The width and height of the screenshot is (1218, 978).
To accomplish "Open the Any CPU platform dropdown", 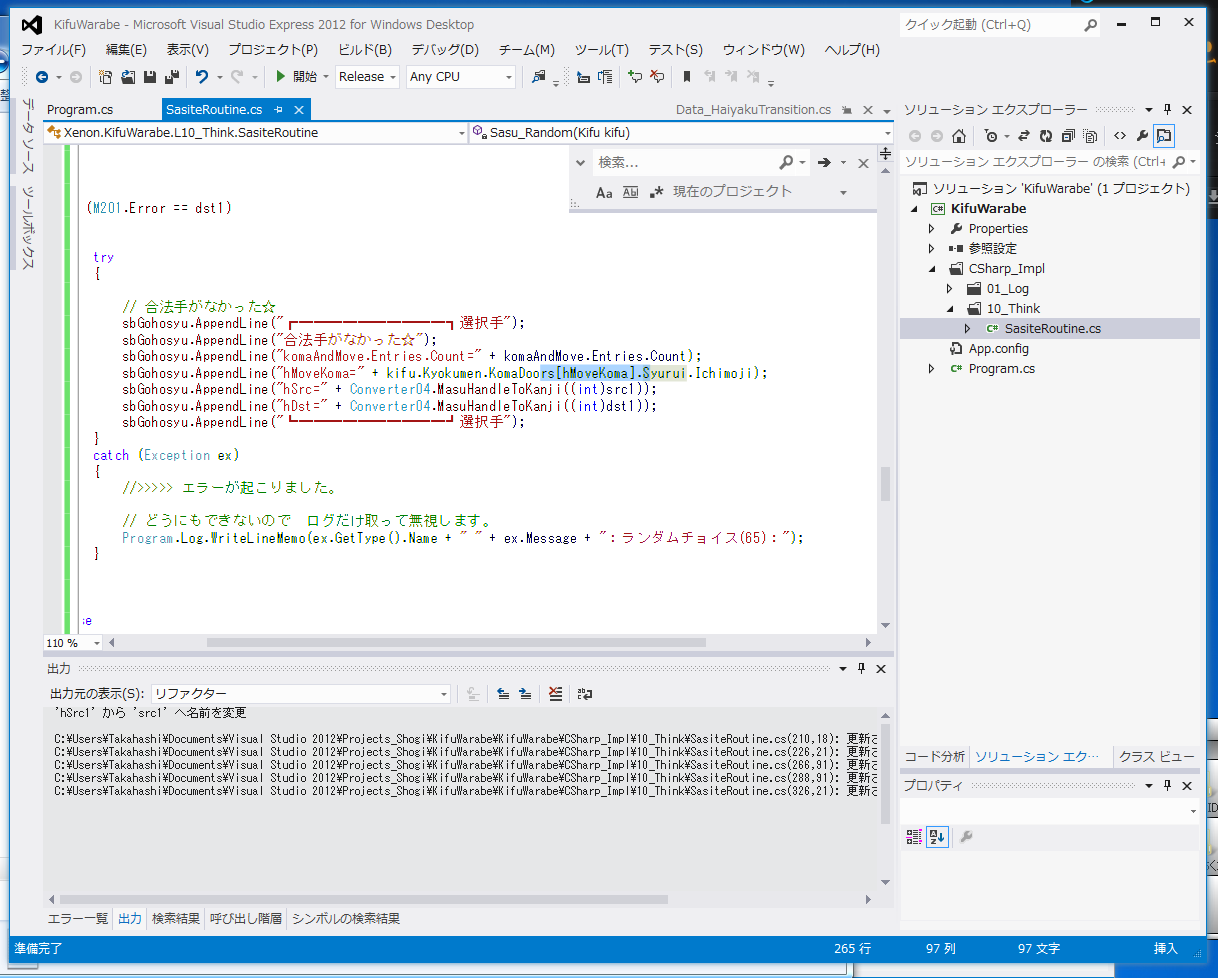I will click(460, 77).
